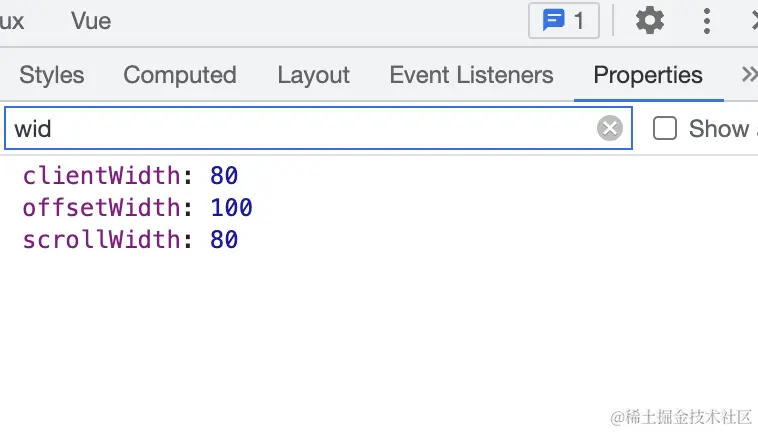Open the three-dot customize DevTools menu

[706, 21]
